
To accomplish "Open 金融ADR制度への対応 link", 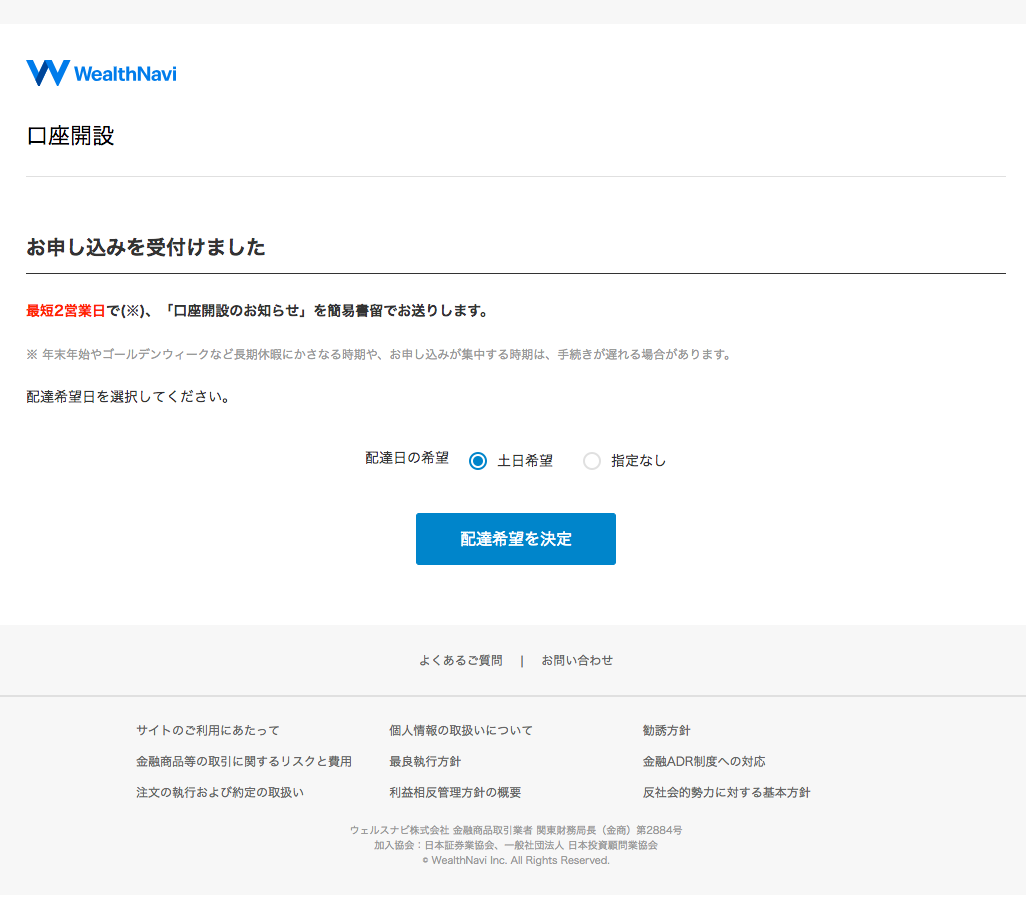I will click(x=704, y=761).
